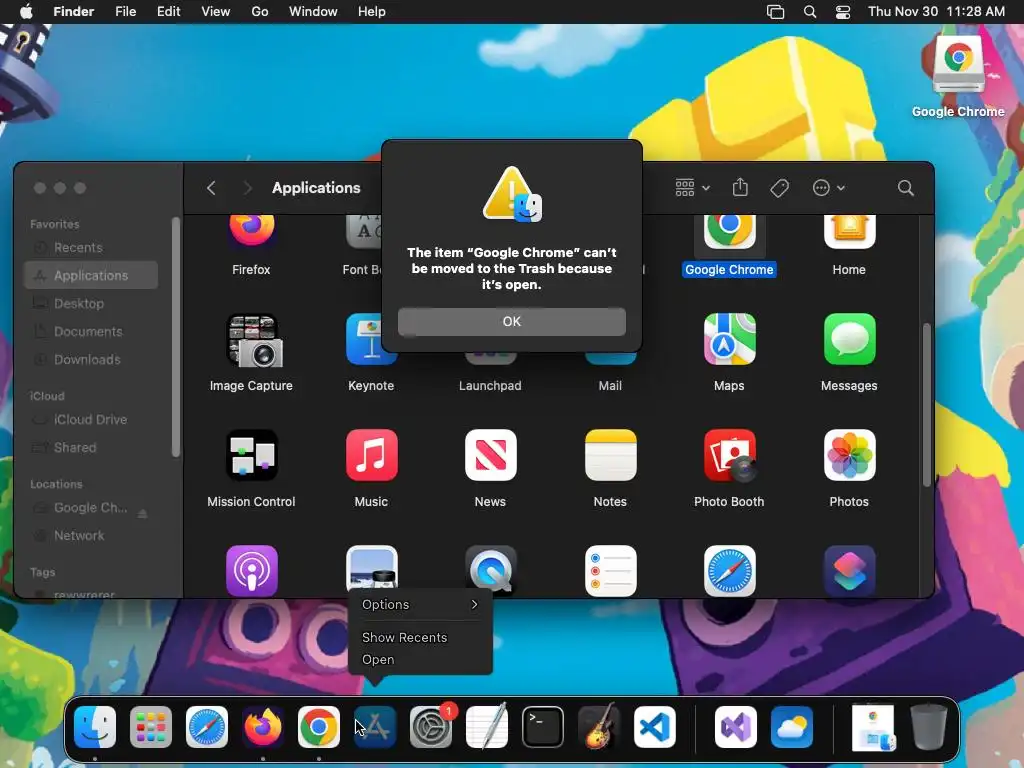
Task: Open Keynote from Applications
Action: pos(371,340)
